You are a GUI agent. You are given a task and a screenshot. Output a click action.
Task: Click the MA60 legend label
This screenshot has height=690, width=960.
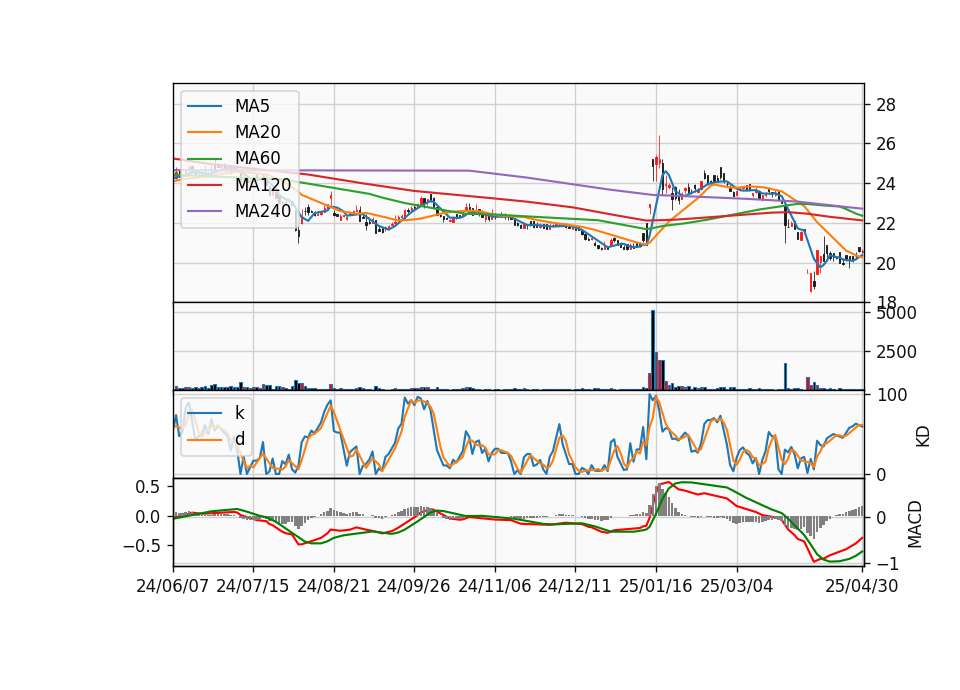coord(257,158)
